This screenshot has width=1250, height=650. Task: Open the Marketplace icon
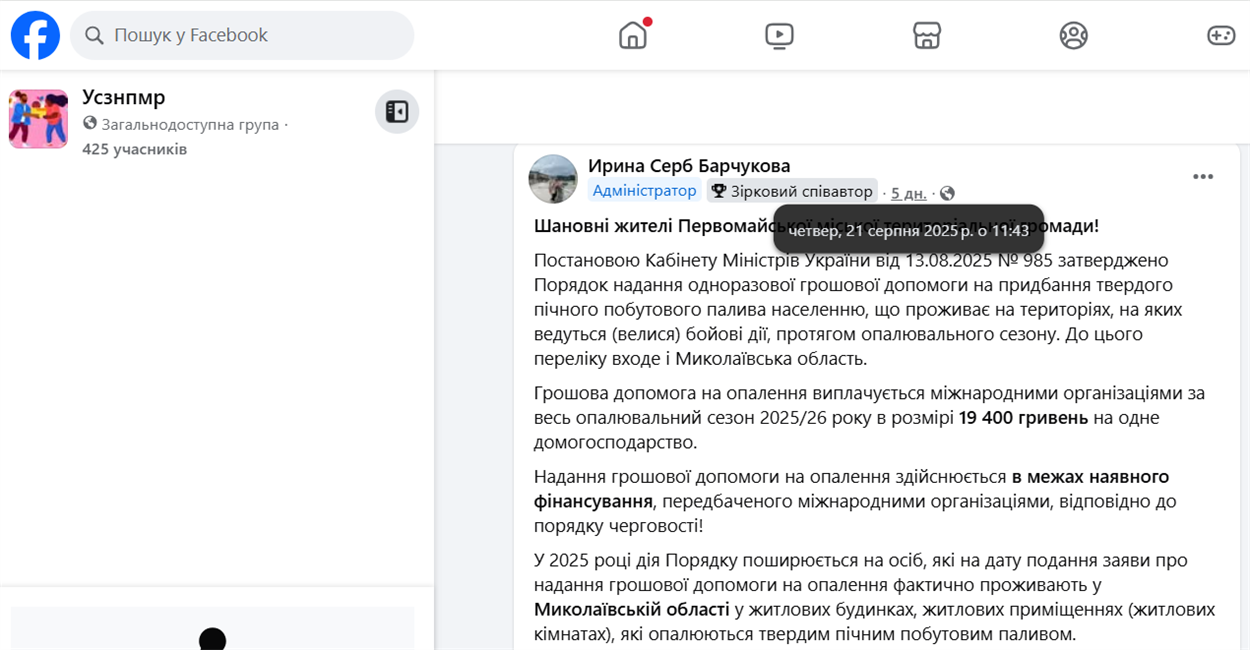pos(927,35)
